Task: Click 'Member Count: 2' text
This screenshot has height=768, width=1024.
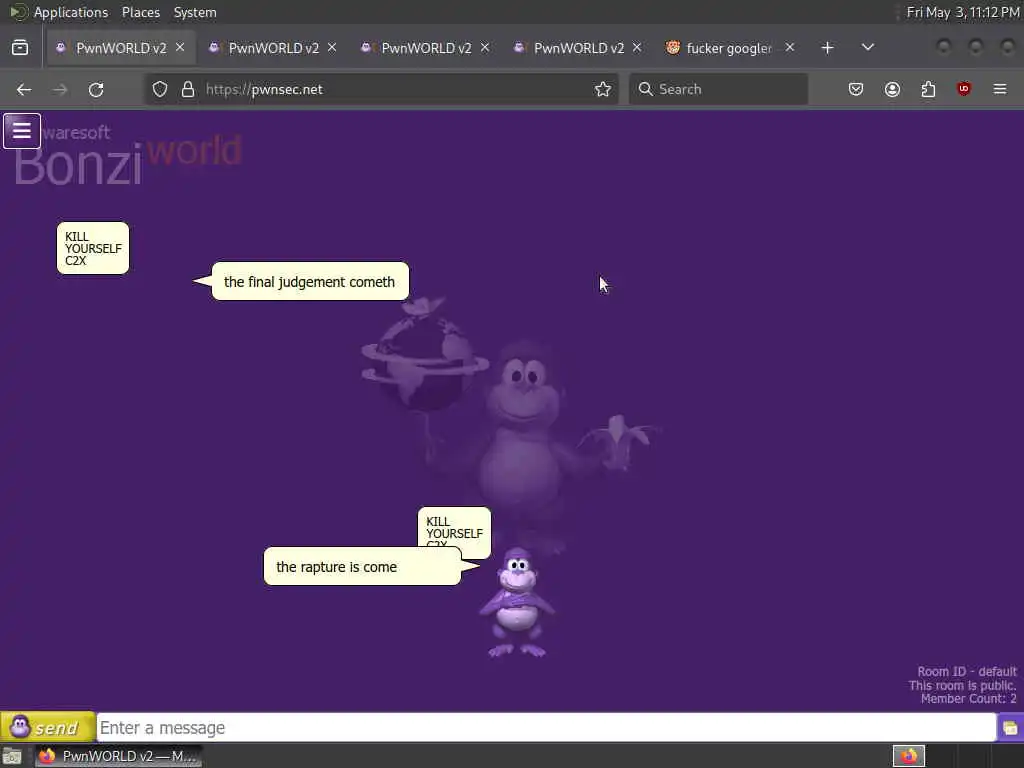Action: point(968,699)
